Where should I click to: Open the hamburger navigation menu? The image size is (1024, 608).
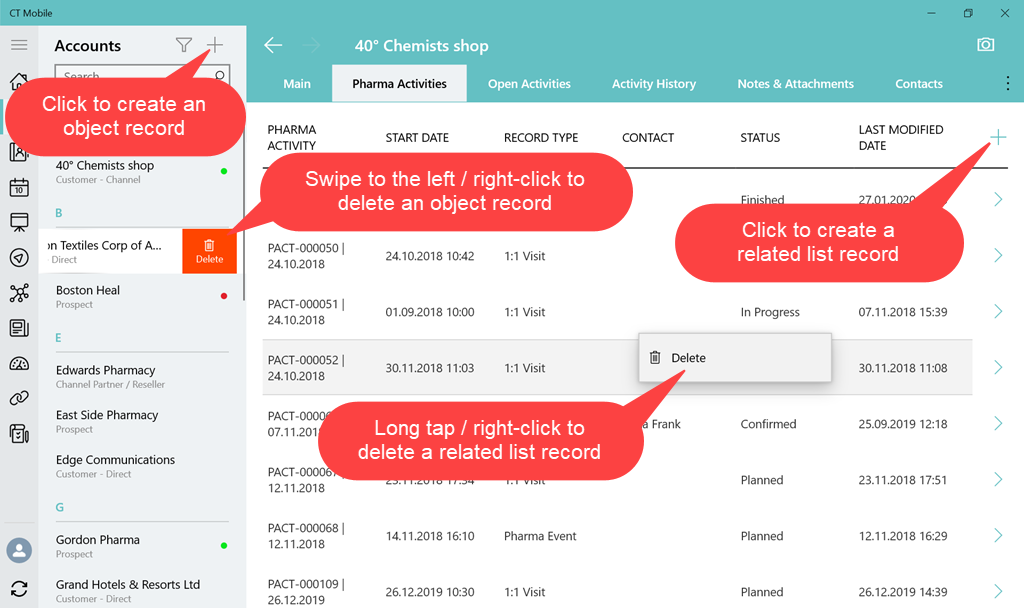[19, 45]
